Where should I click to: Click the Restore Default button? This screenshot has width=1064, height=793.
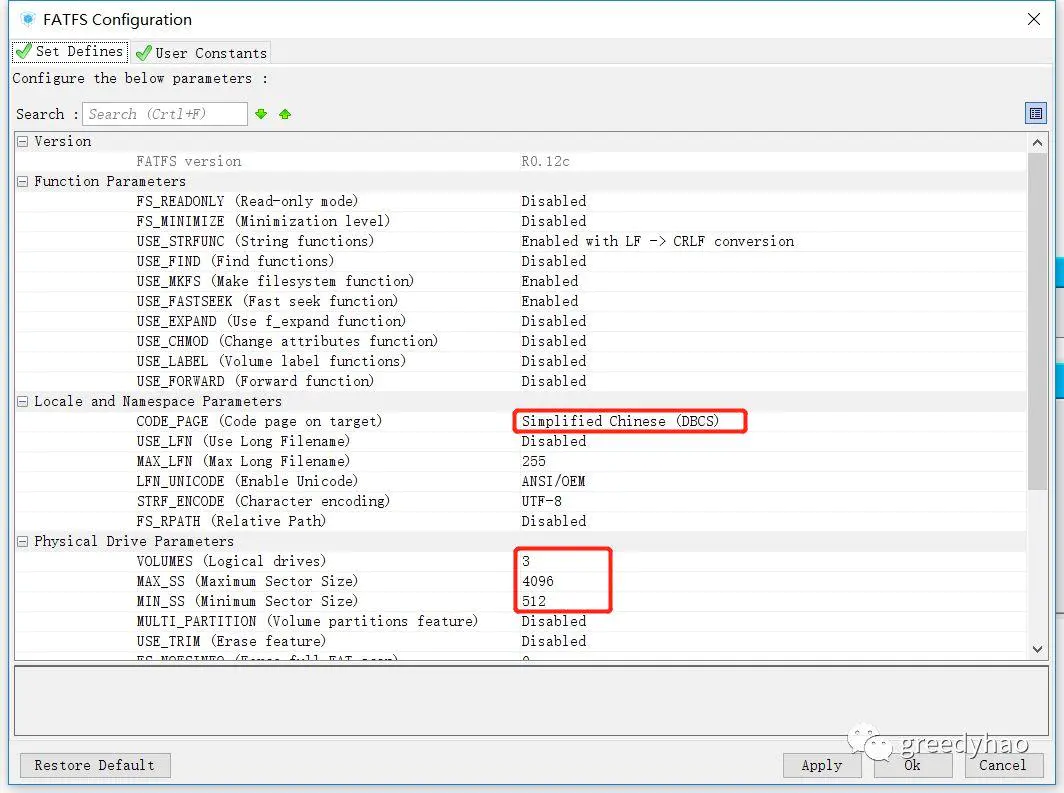tap(94, 765)
